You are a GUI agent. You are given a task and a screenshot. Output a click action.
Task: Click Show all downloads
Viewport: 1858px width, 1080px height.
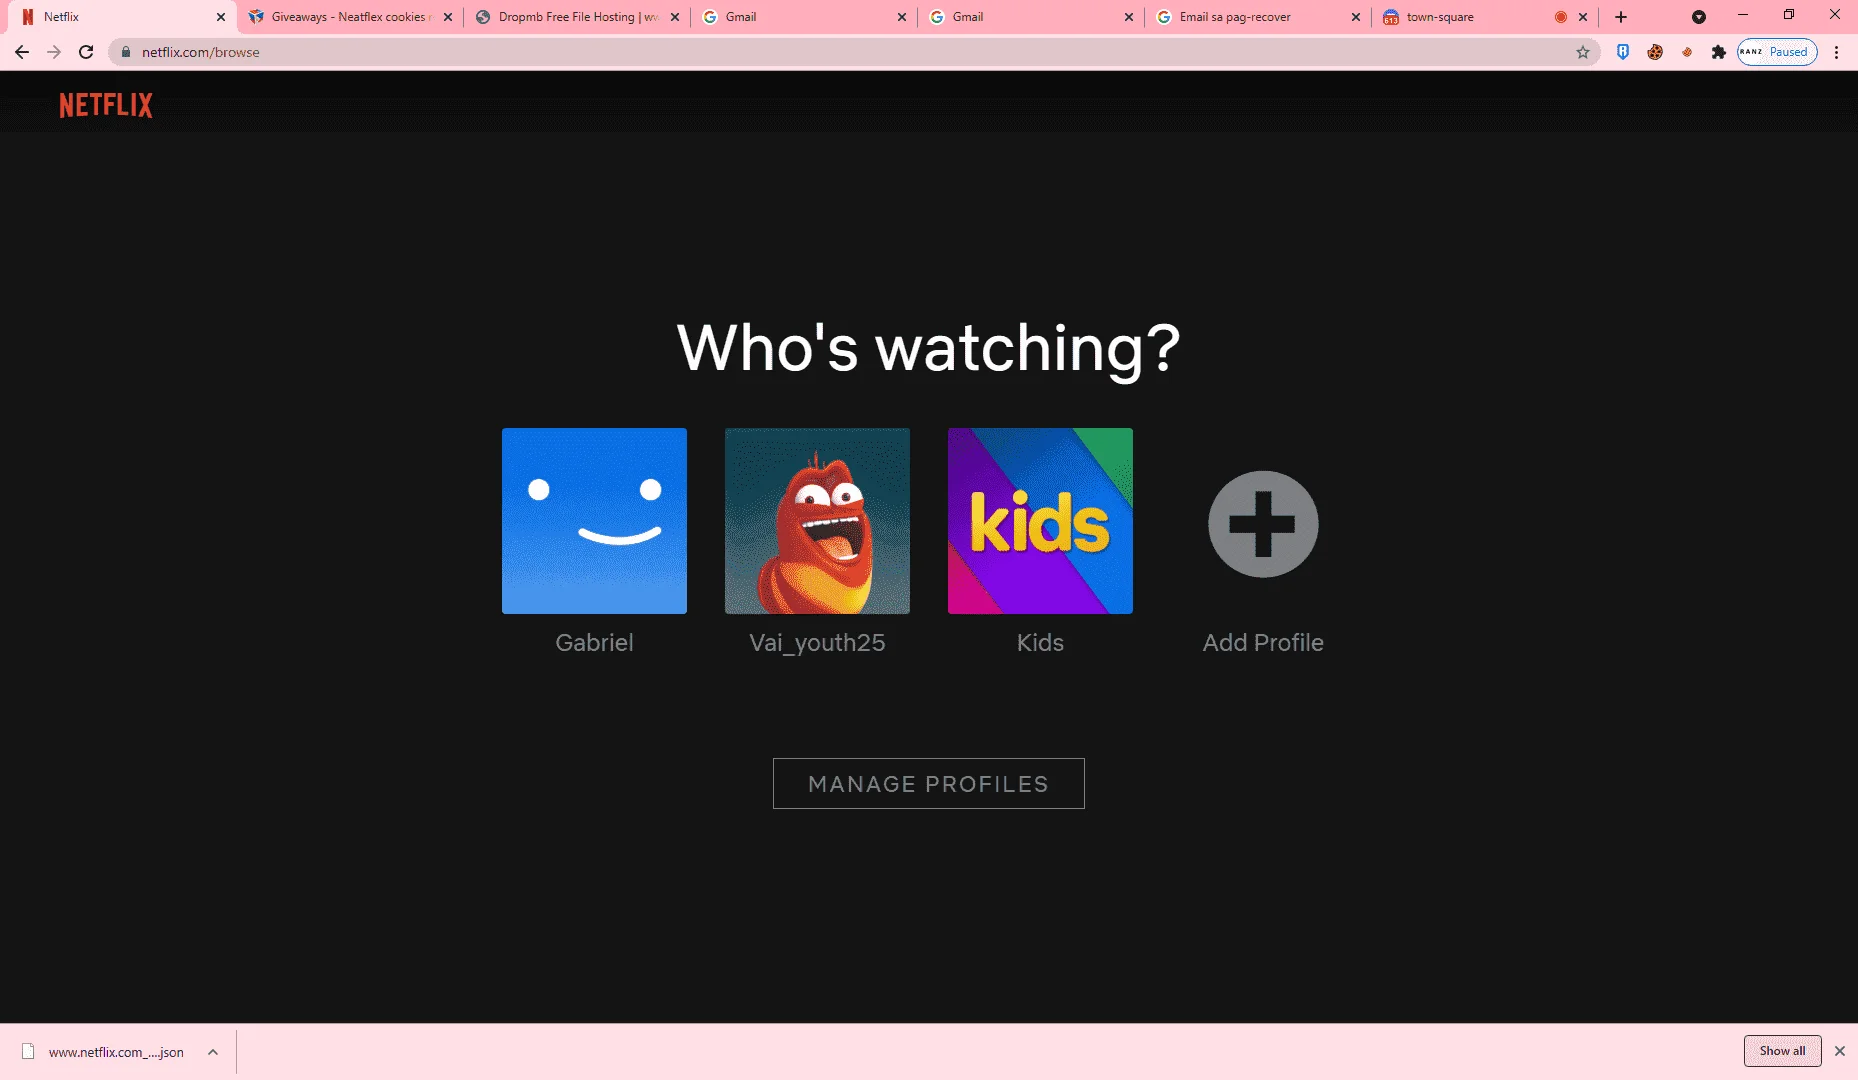pos(1783,1051)
